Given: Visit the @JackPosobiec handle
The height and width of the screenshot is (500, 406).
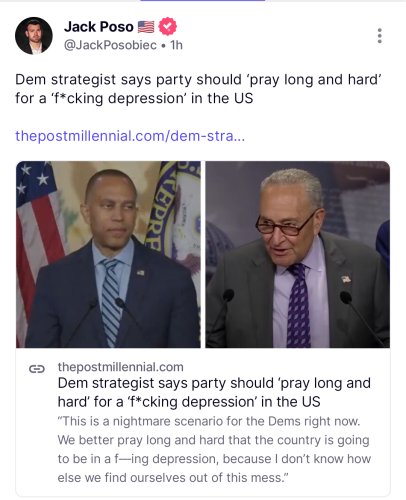Looking at the screenshot, I should [110, 45].
